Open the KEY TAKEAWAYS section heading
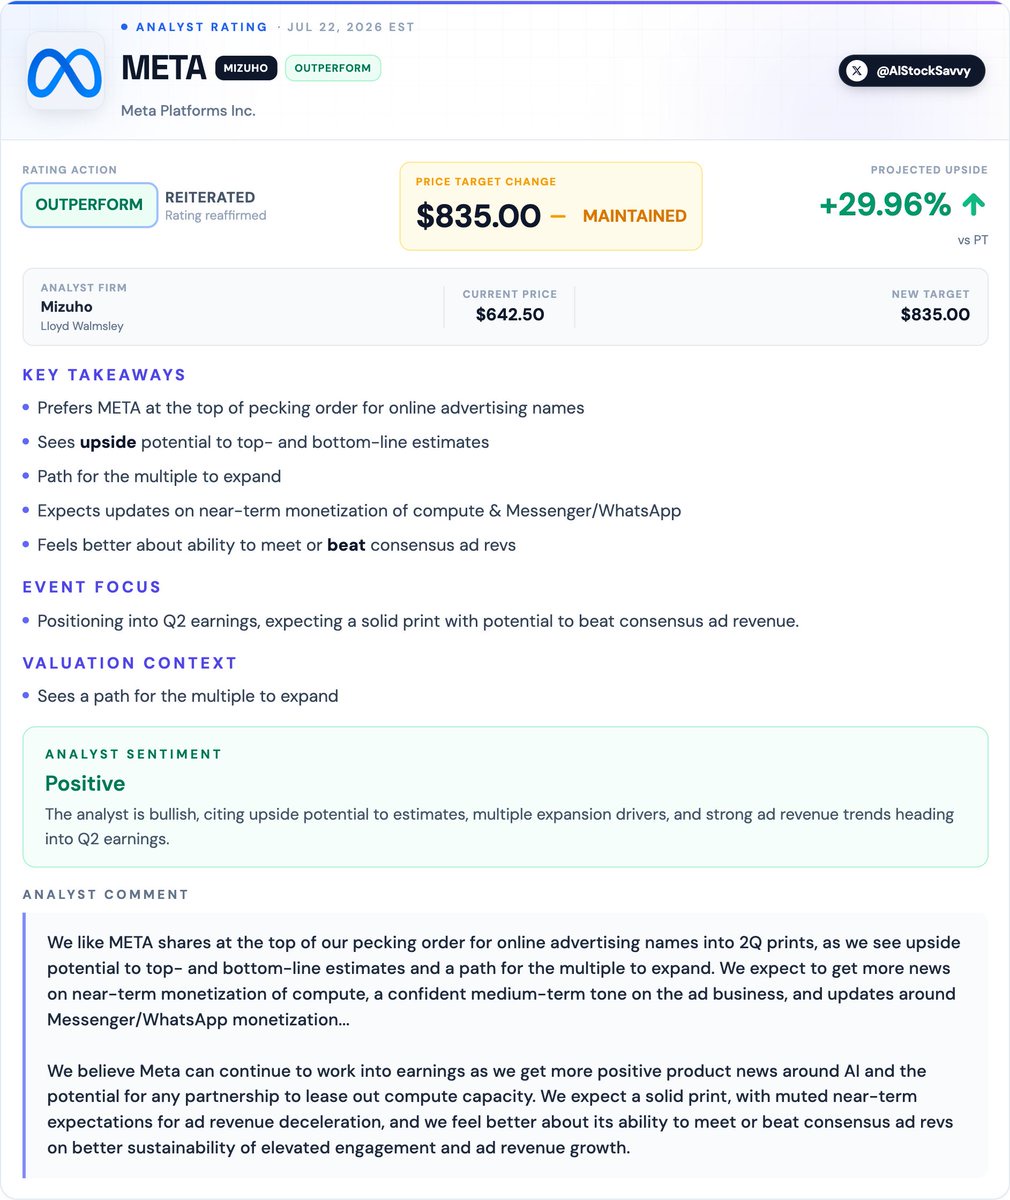This screenshot has width=1010, height=1200. click(x=104, y=375)
